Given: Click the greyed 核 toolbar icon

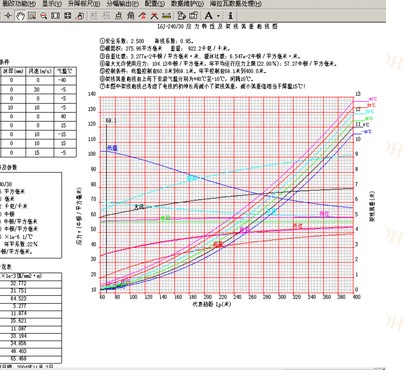Looking at the screenshot, I should tap(106, 15).
